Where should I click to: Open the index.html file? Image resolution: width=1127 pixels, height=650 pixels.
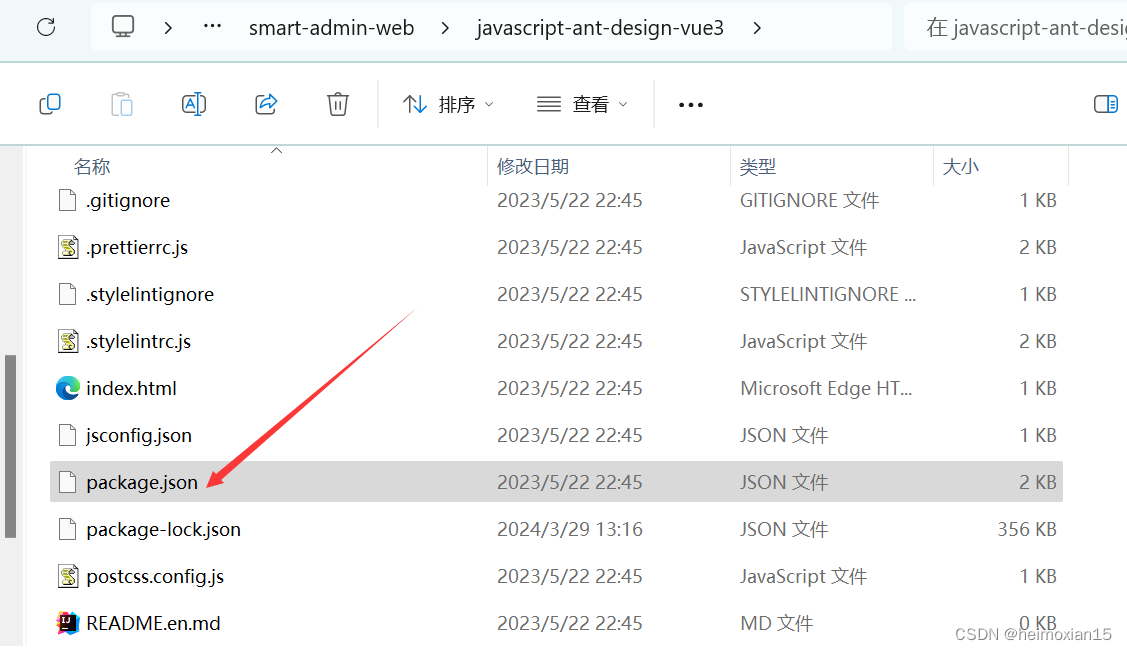(x=128, y=388)
